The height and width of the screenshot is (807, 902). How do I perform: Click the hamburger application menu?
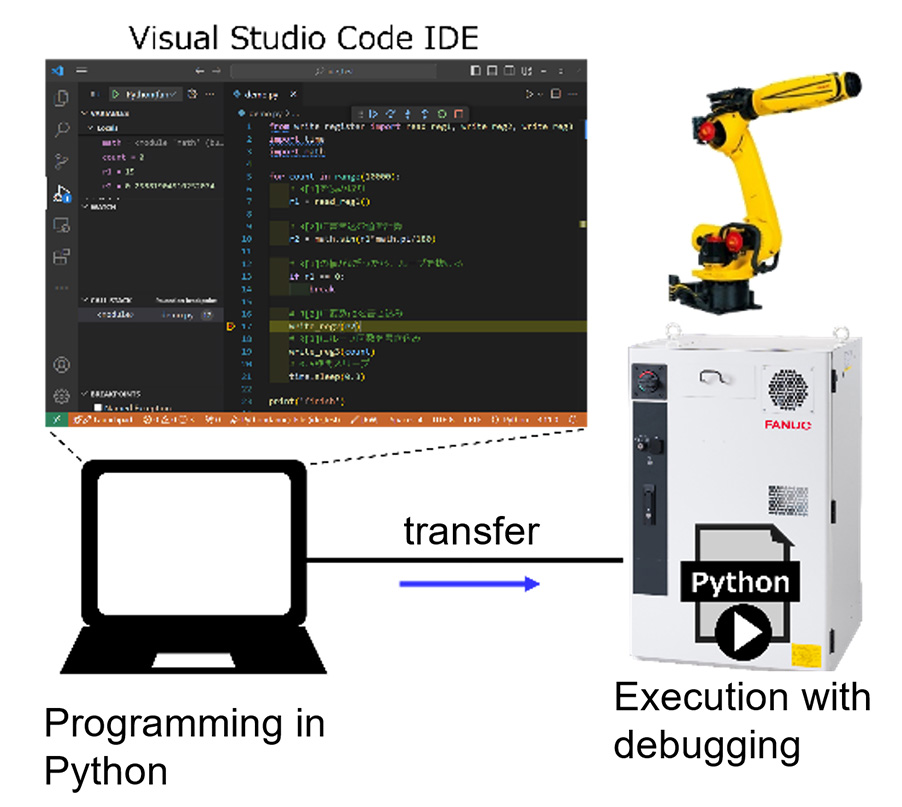pos(82,70)
